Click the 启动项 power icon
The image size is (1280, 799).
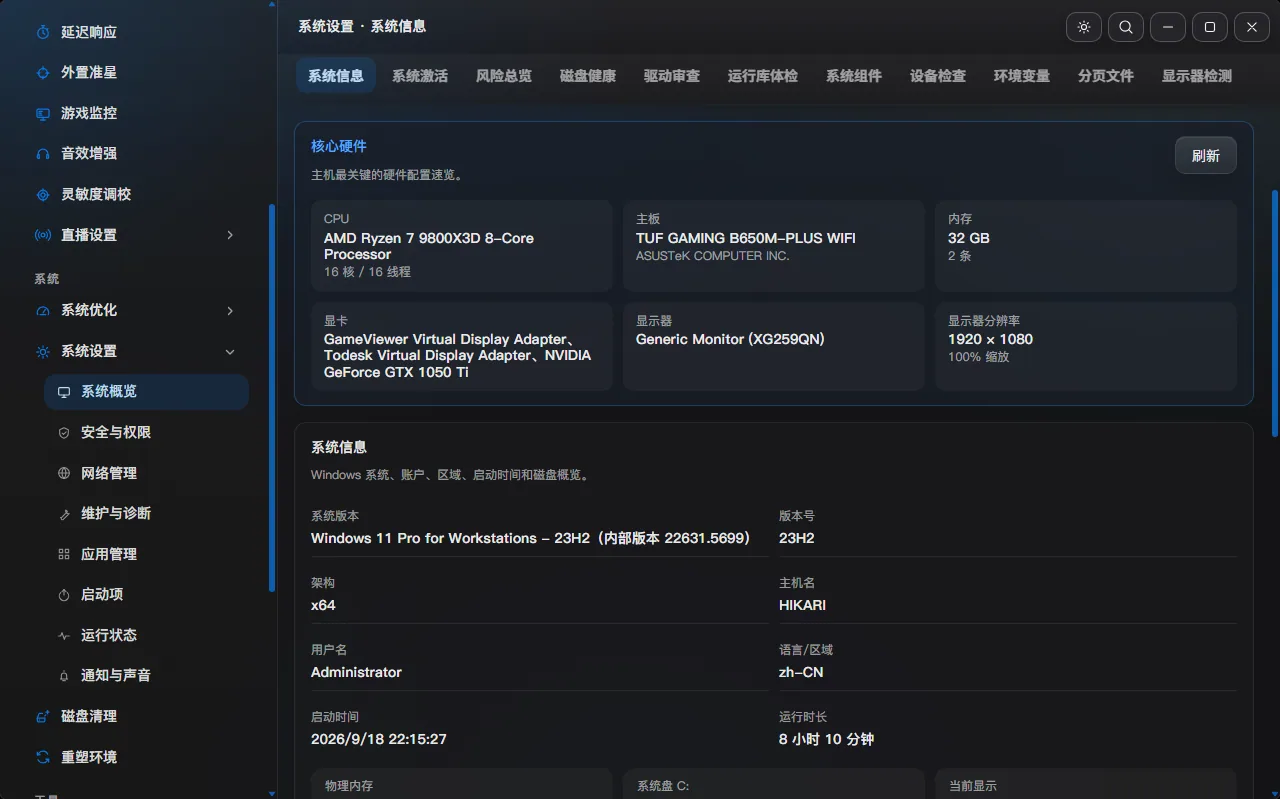click(x=64, y=595)
